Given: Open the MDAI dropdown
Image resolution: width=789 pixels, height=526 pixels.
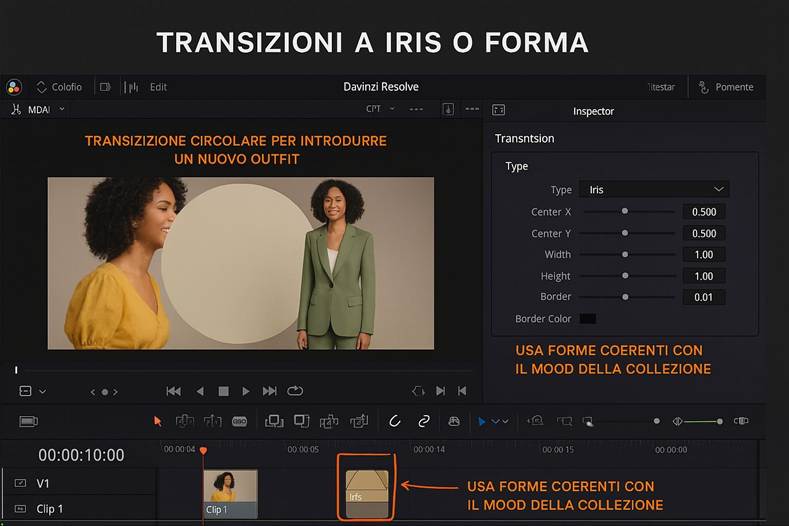Looking at the screenshot, I should click(x=38, y=109).
